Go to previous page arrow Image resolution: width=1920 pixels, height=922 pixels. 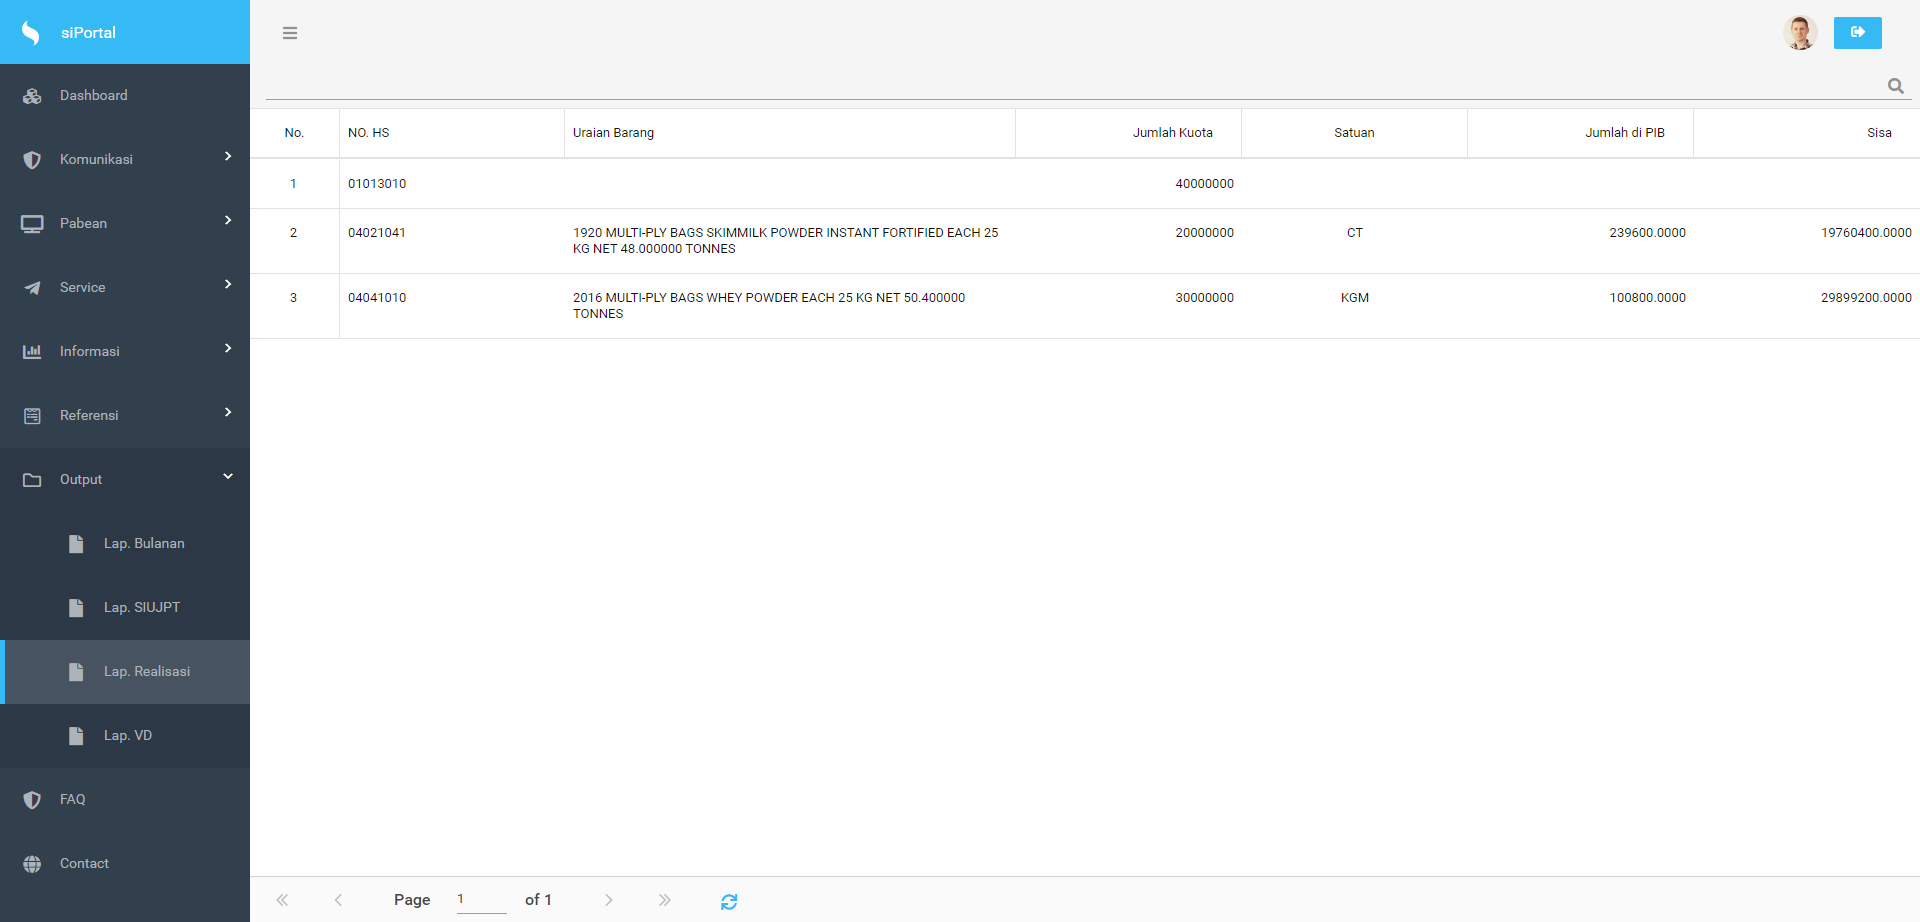[x=338, y=900]
